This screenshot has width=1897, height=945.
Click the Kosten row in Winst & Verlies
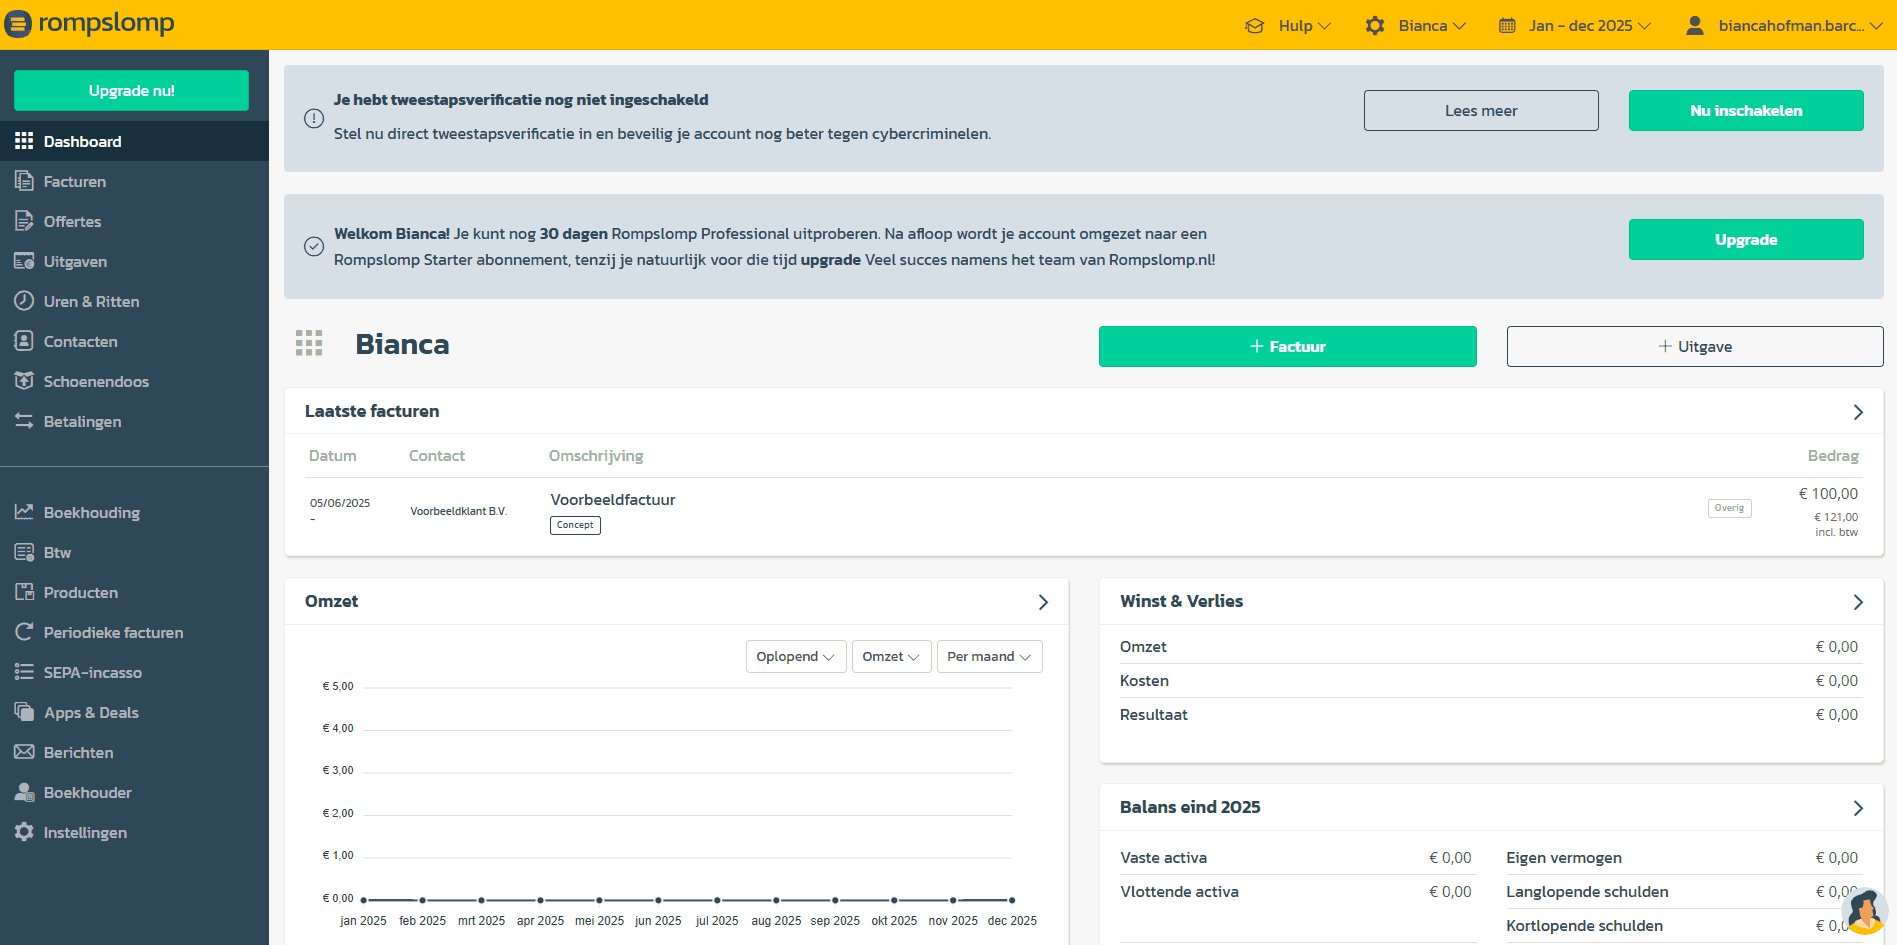(x=1489, y=681)
